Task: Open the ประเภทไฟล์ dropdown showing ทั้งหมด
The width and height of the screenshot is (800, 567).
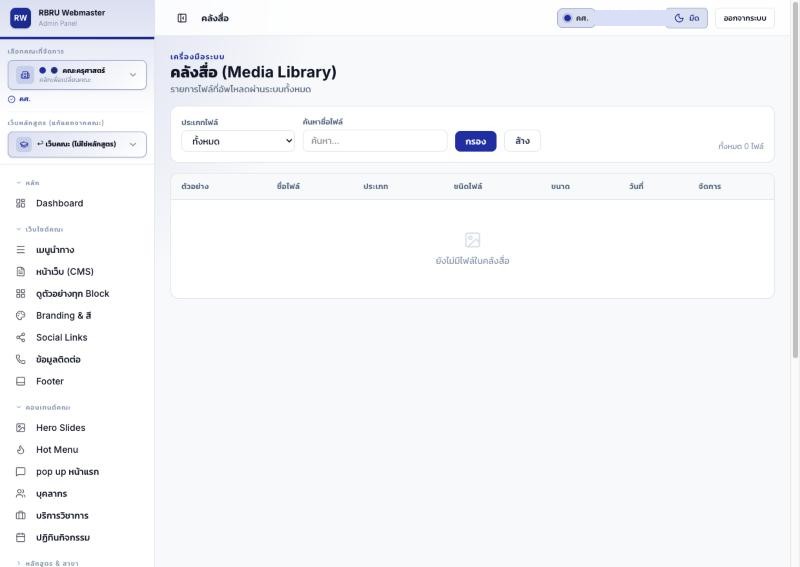Action: 238,141
